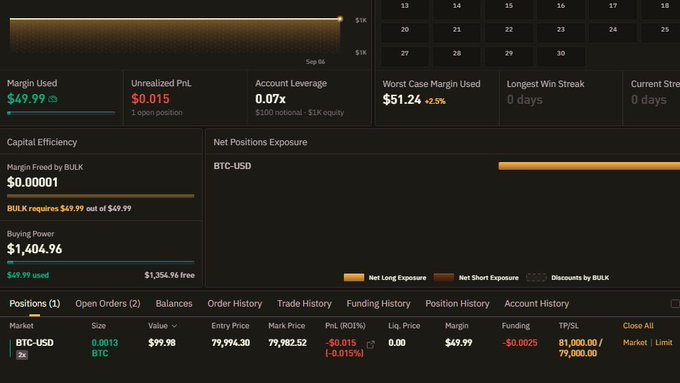Screen dimensions: 680x383
Task: Click the Account Leverage value 0.07x
Action: 270,99
